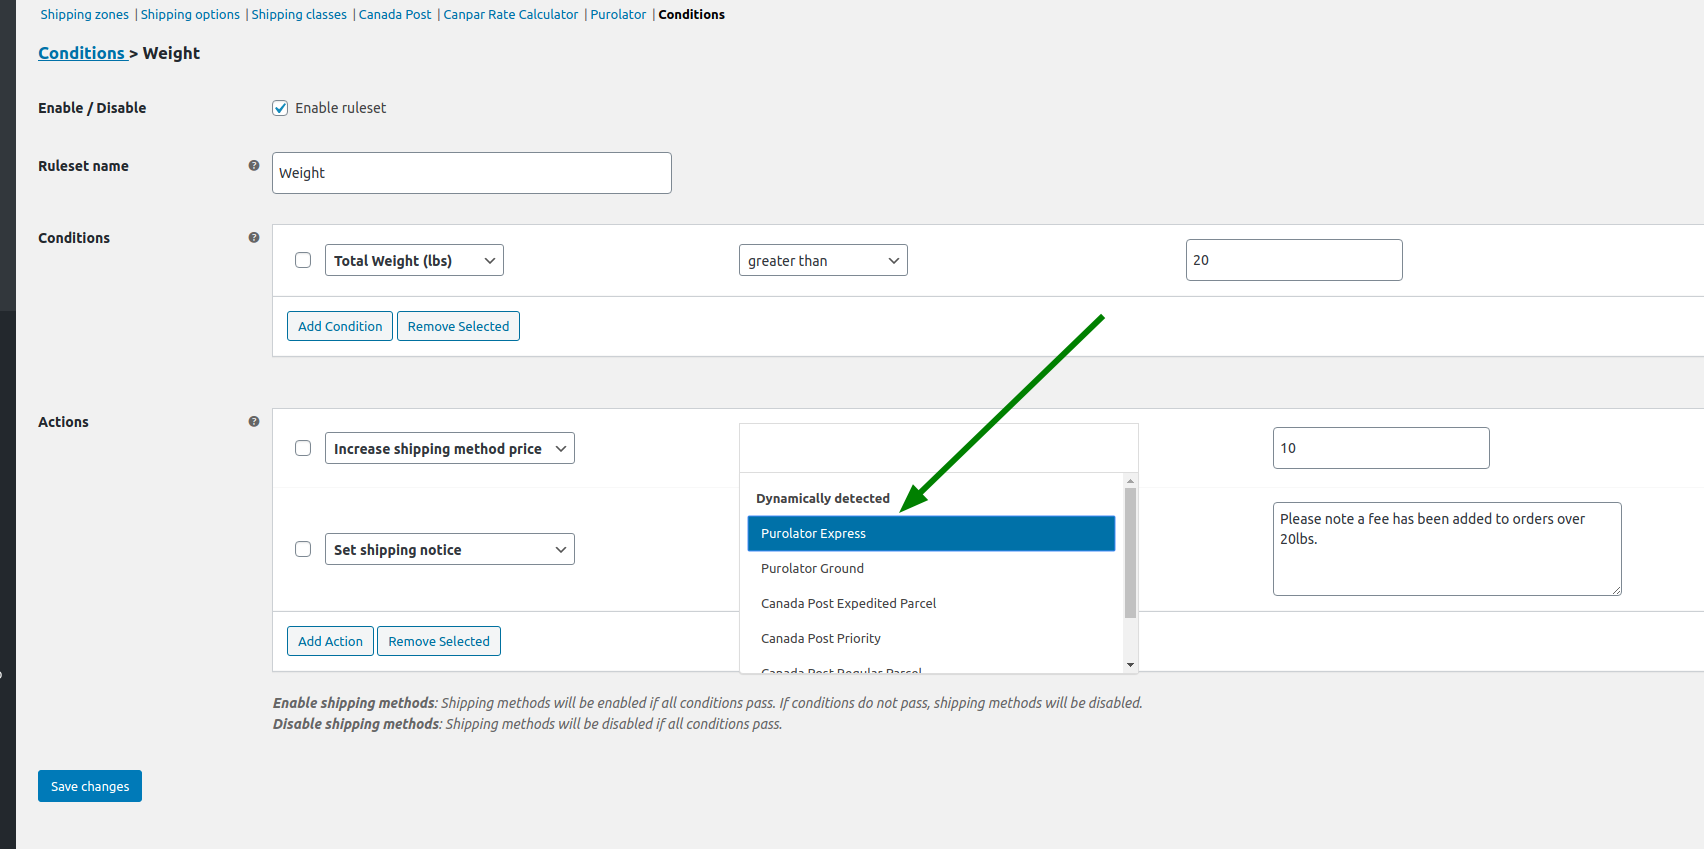The width and height of the screenshot is (1704, 849).
Task: Click the Ruleset name input field
Action: click(472, 173)
